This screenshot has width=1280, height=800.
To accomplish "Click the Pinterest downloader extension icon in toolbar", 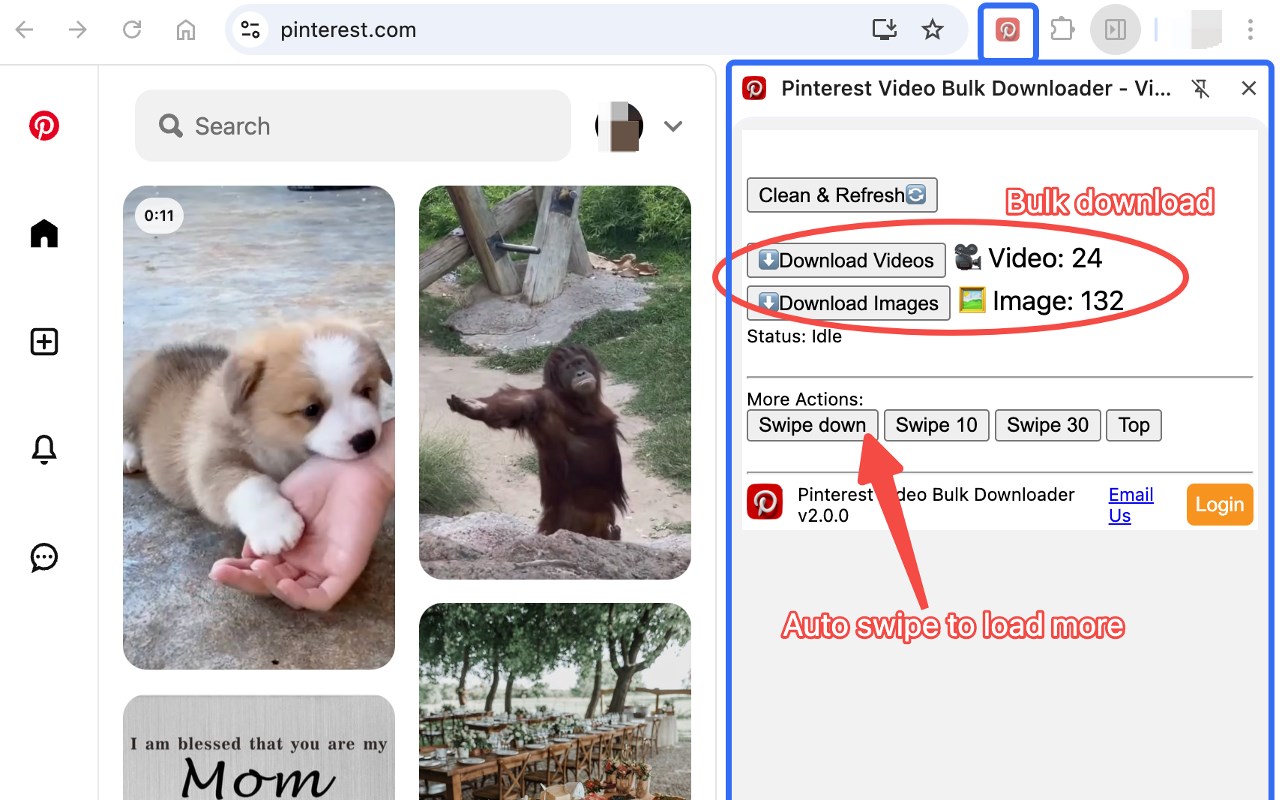I will [x=1007, y=30].
